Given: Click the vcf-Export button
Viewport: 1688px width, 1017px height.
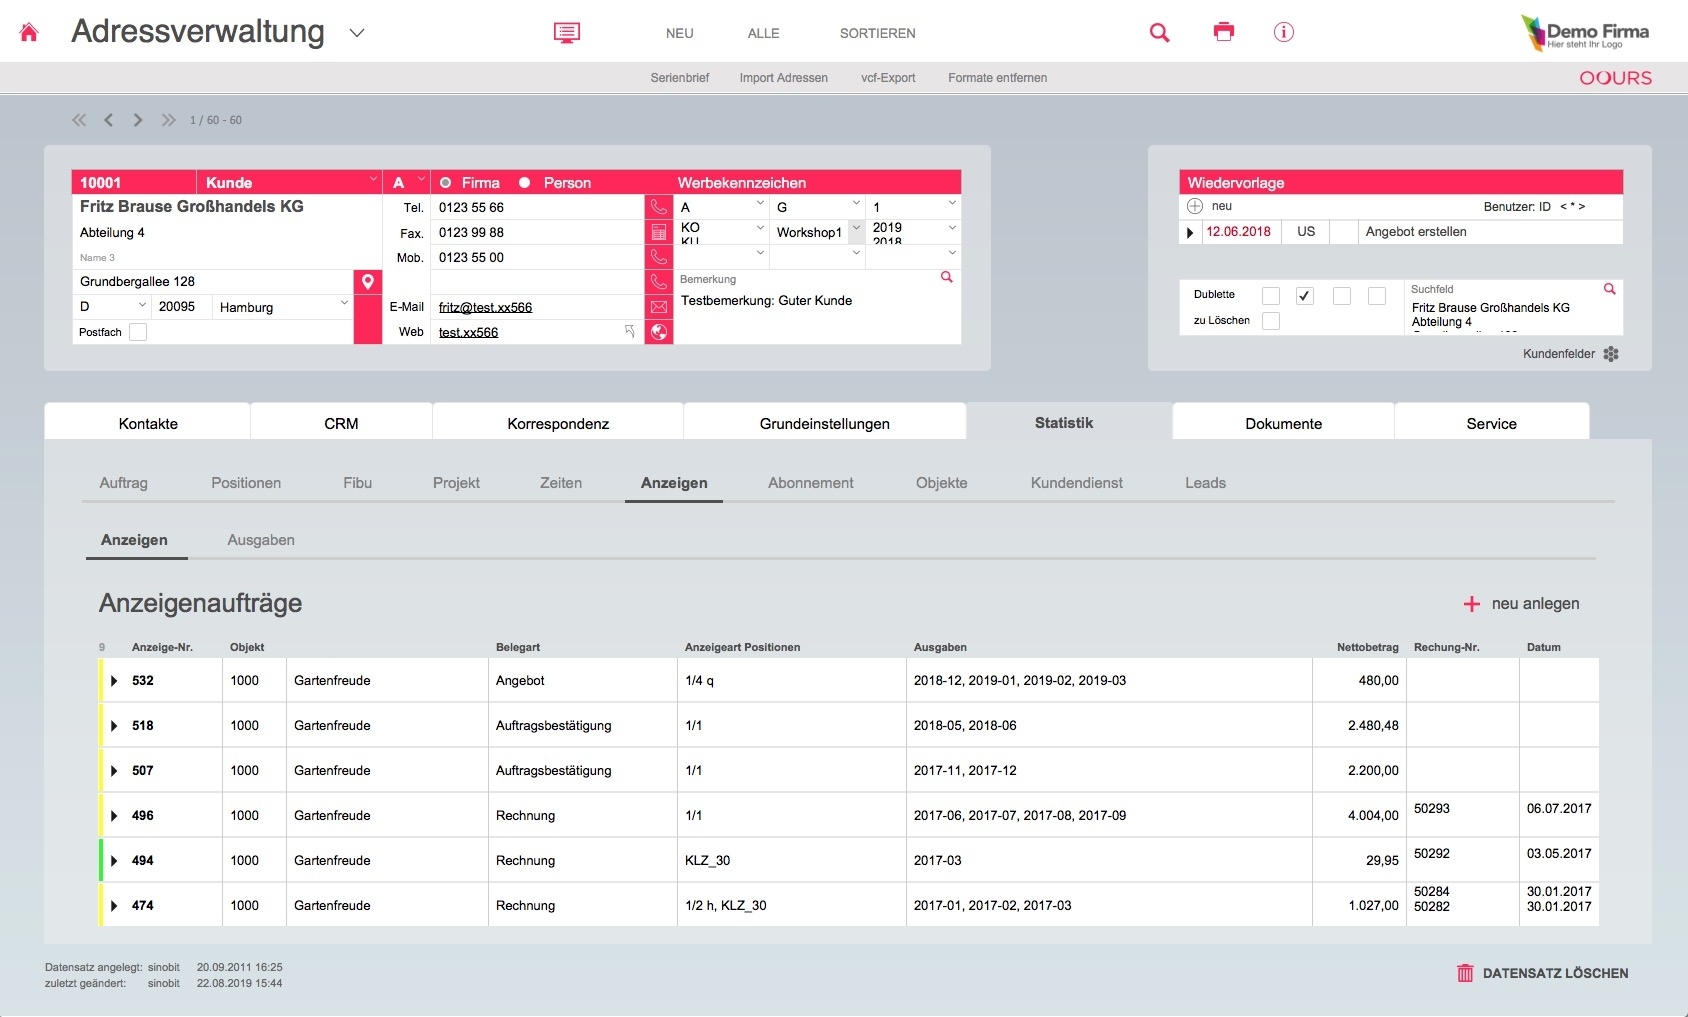Looking at the screenshot, I should tap(888, 78).
